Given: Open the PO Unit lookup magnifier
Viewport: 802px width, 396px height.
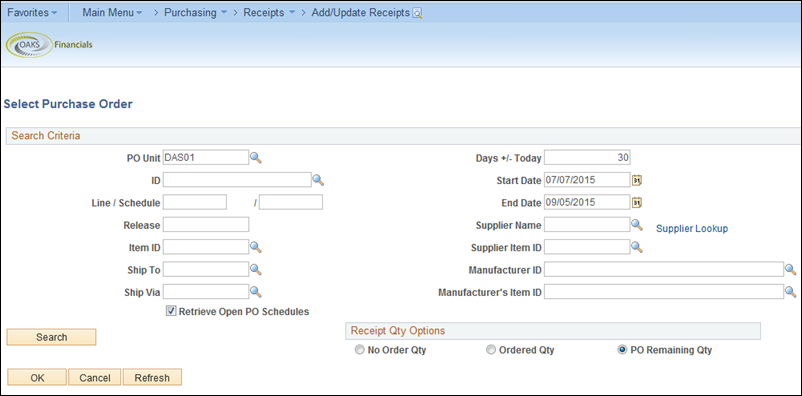Looking at the screenshot, I should point(256,158).
